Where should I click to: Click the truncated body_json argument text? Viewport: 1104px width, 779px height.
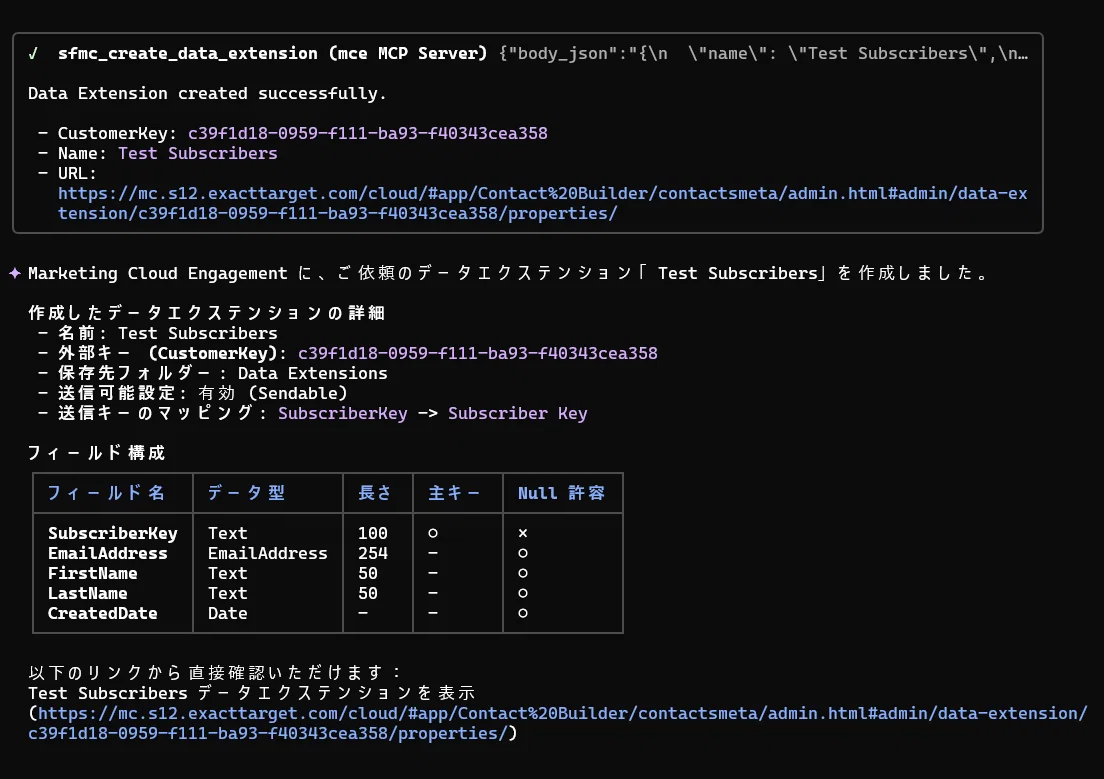pyautogui.click(x=763, y=54)
